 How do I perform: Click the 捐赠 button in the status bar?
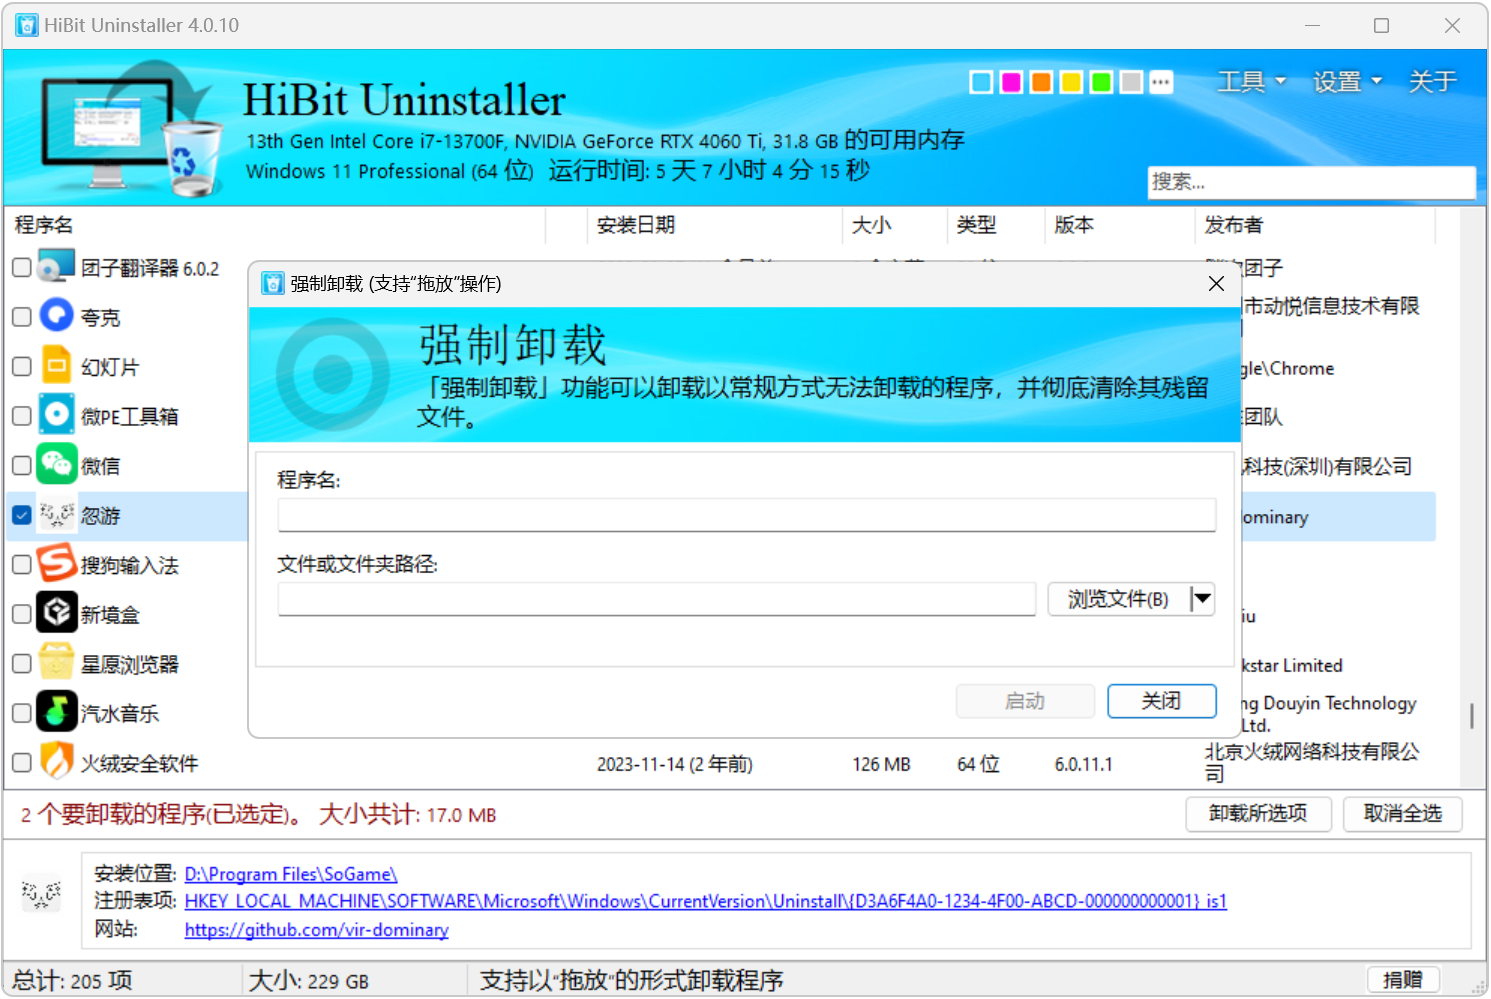[x=1403, y=980]
